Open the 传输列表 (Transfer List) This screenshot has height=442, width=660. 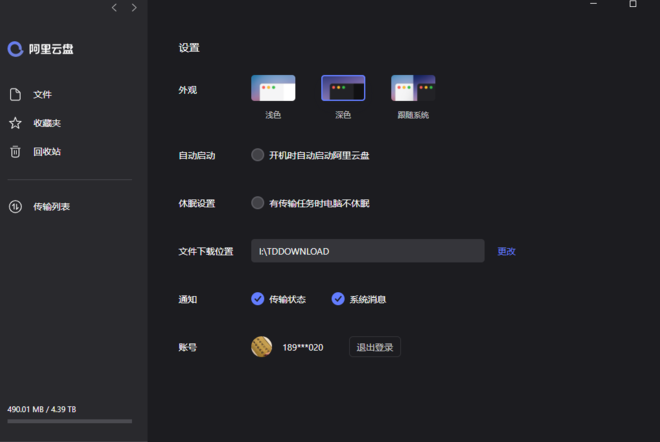tap(51, 207)
